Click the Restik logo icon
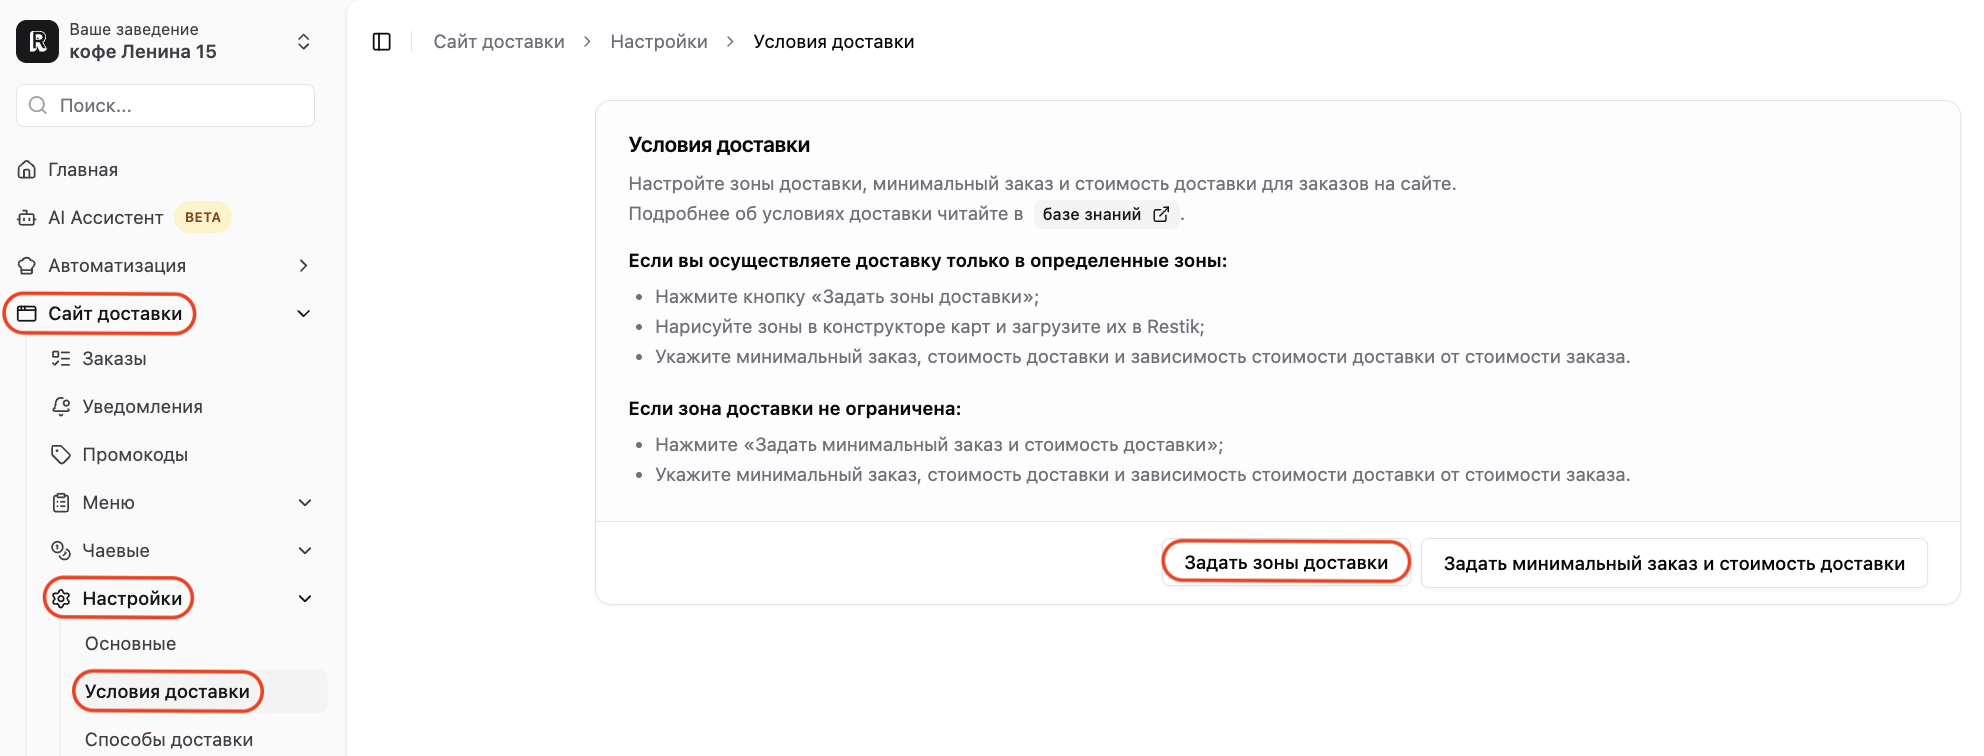Viewport: 1984px width, 756px height. [38, 42]
